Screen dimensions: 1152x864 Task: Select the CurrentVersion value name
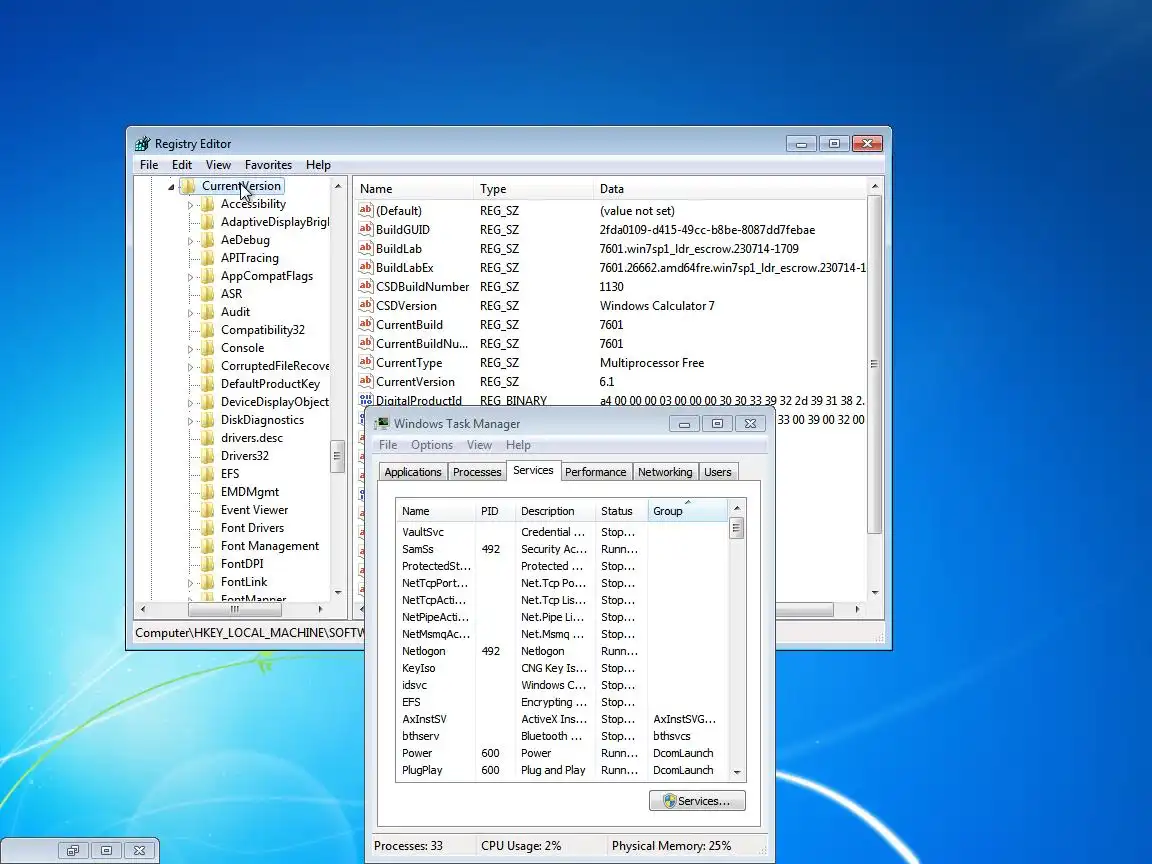click(x=415, y=381)
